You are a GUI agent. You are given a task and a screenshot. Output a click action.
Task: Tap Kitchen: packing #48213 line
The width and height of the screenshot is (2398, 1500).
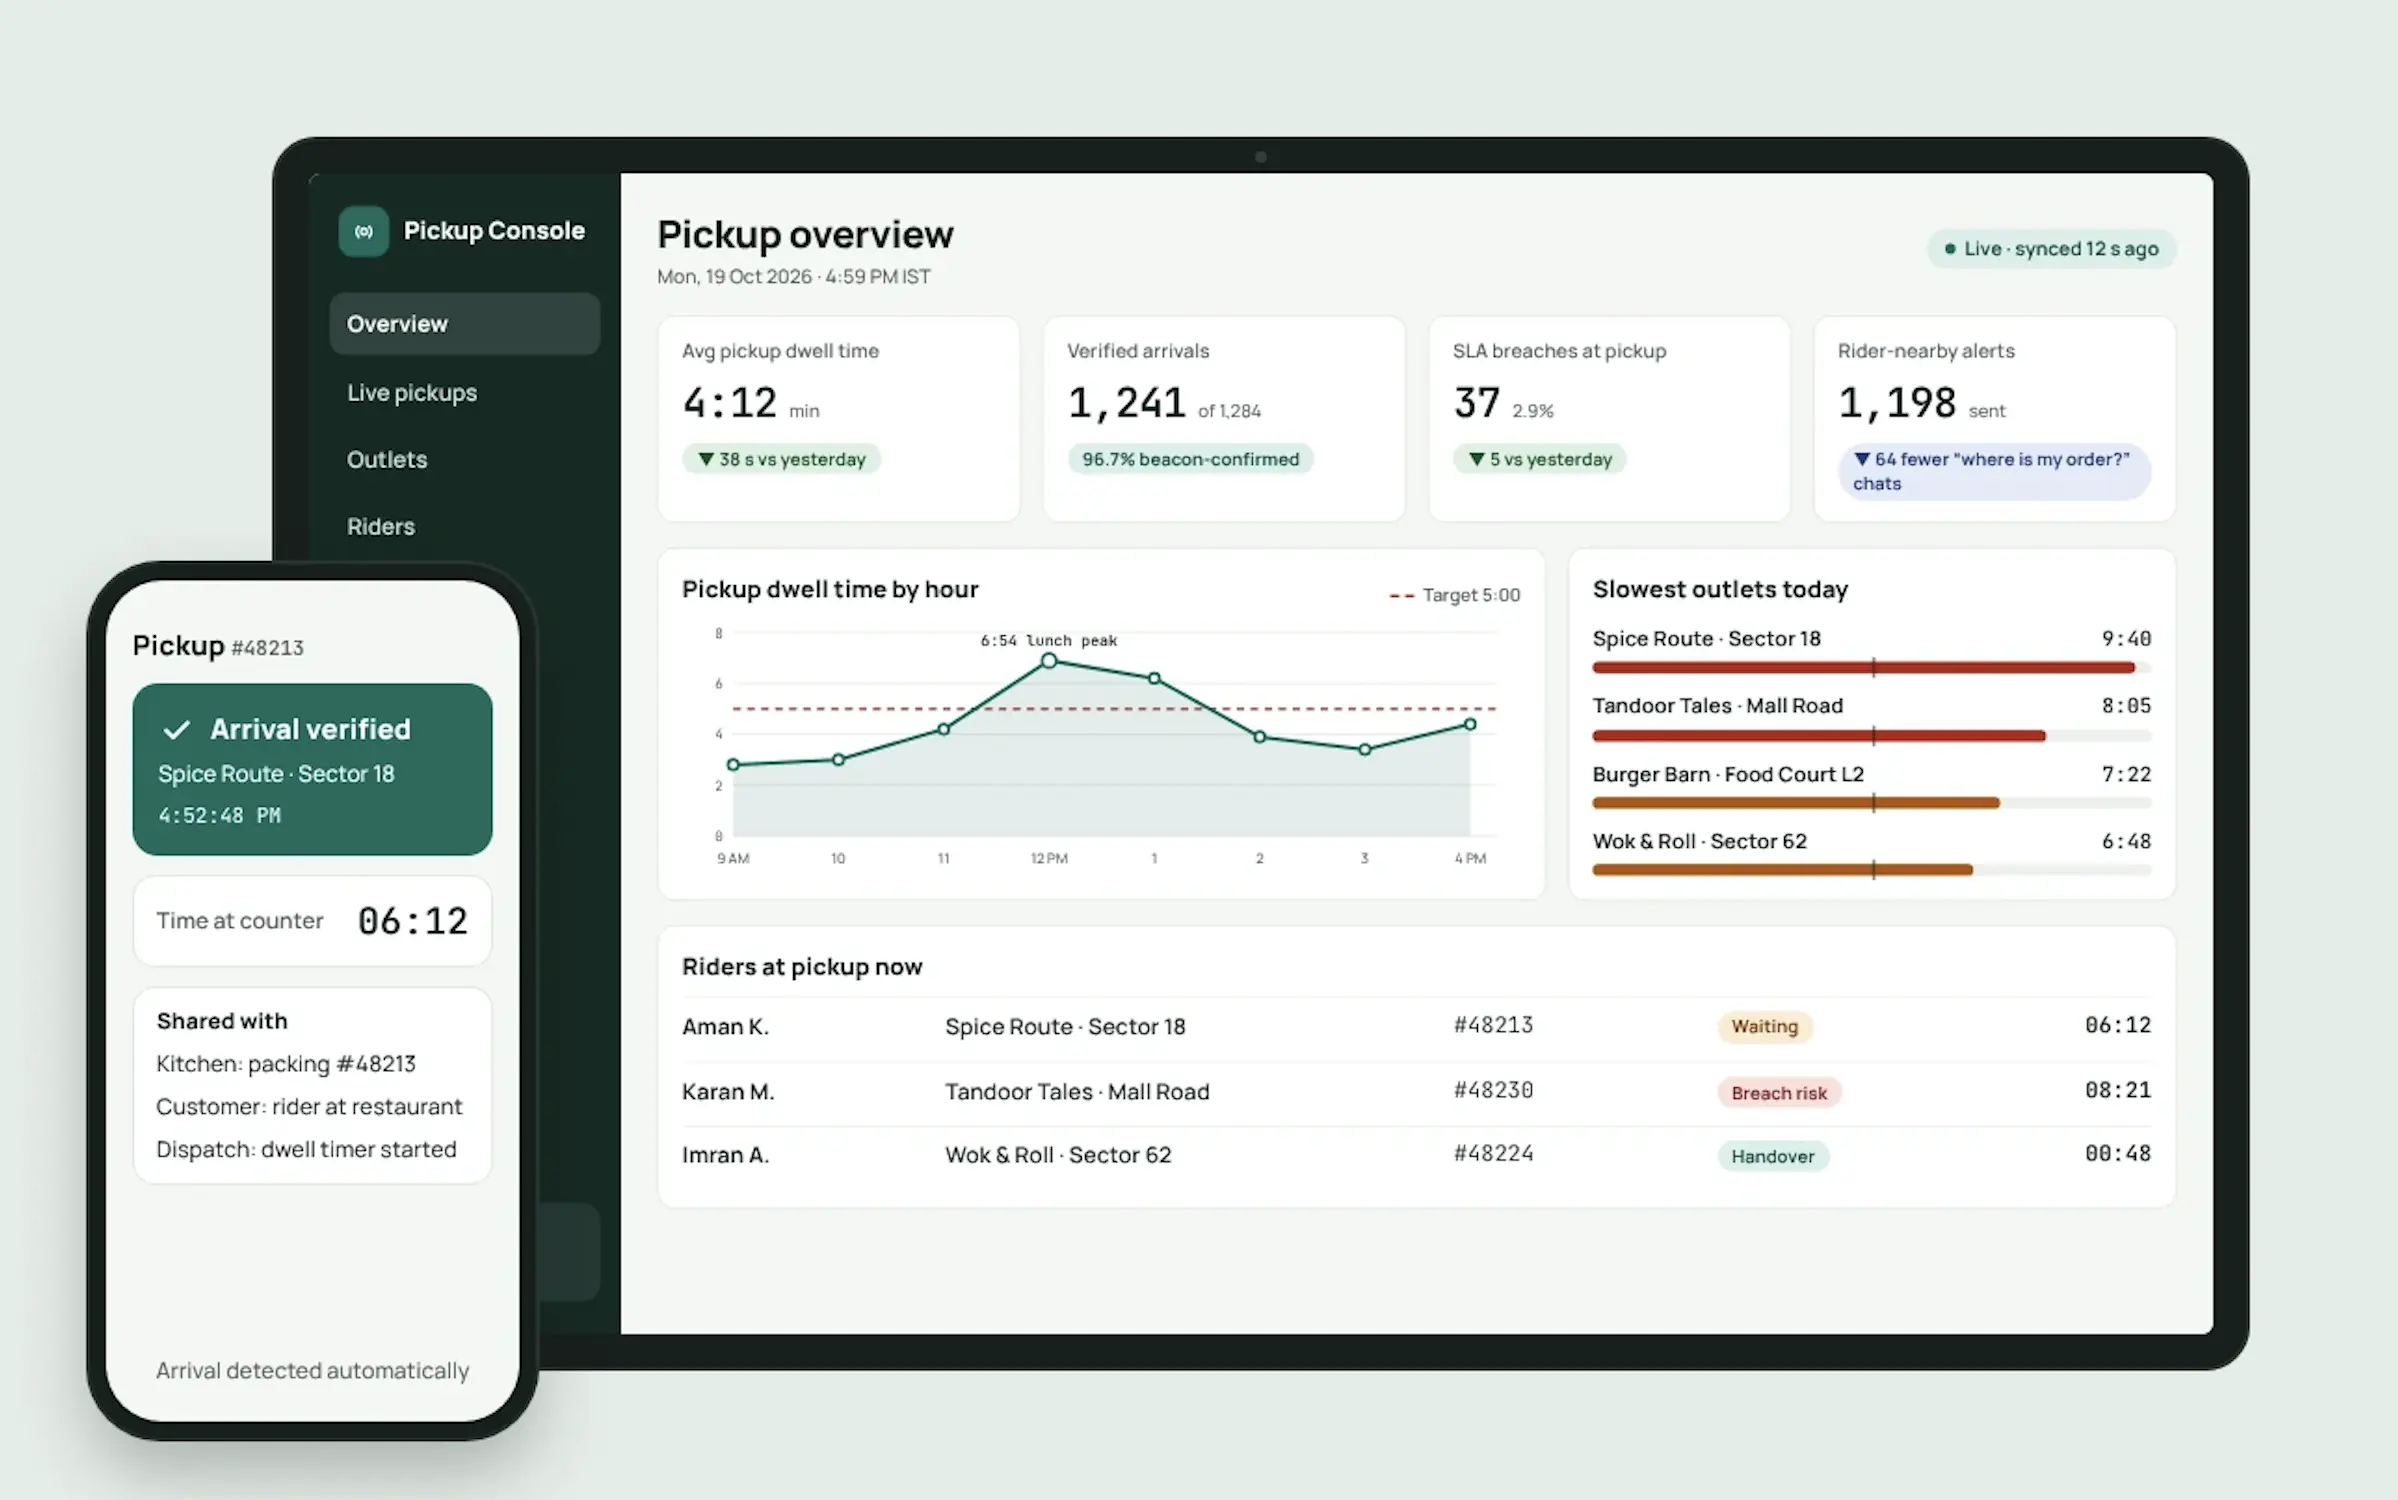click(x=286, y=1065)
